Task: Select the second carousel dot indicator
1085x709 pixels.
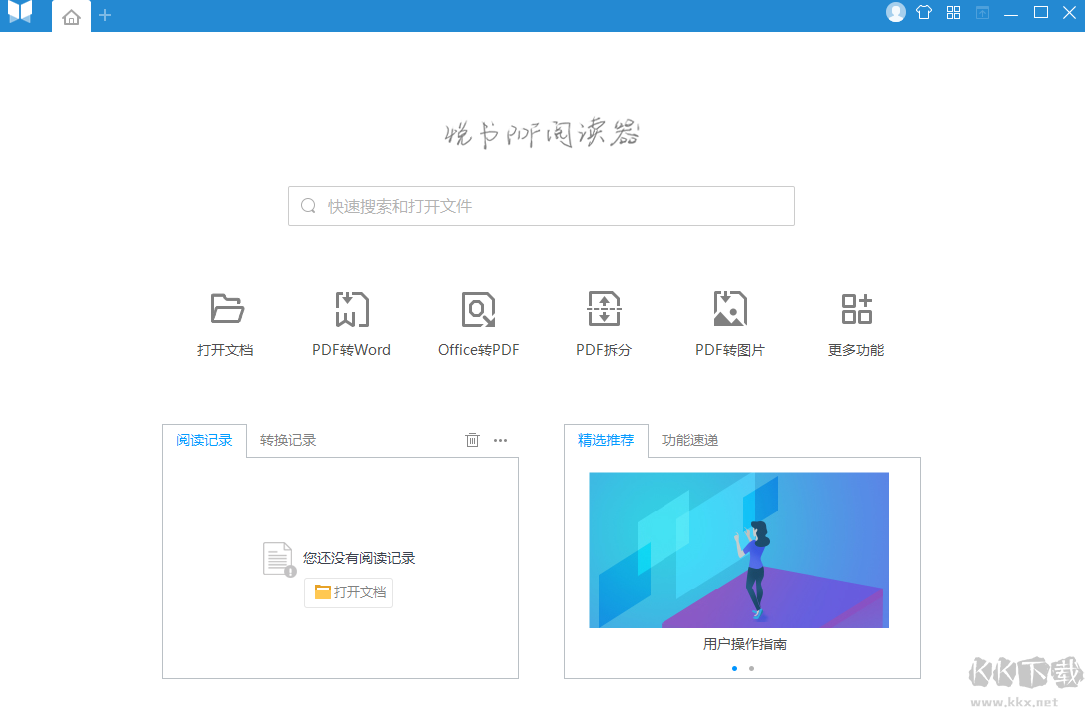Action: [x=751, y=666]
